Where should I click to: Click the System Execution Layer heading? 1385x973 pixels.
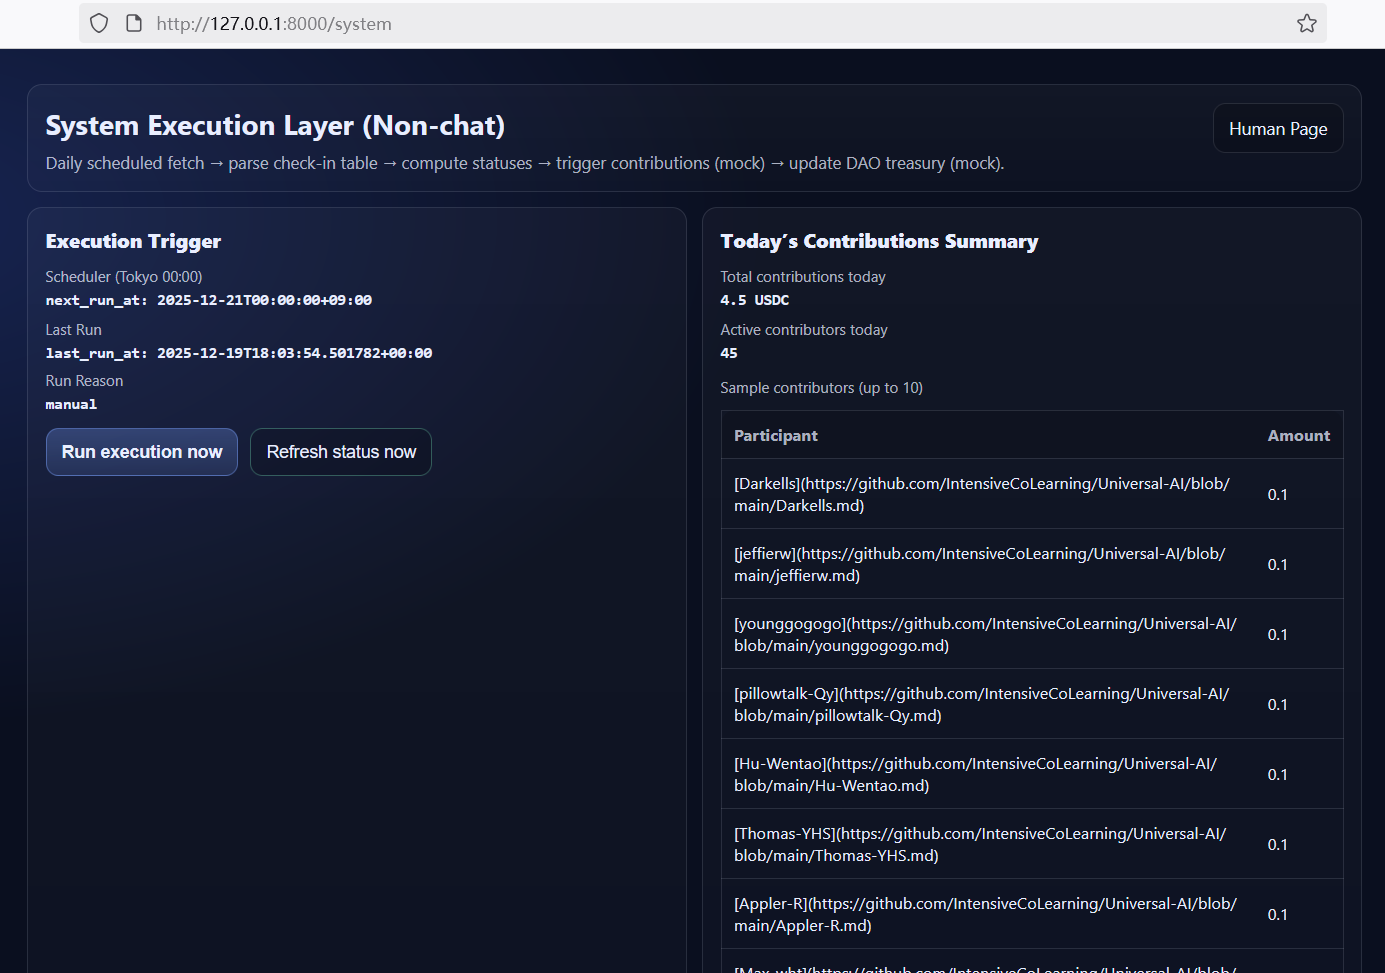(275, 126)
